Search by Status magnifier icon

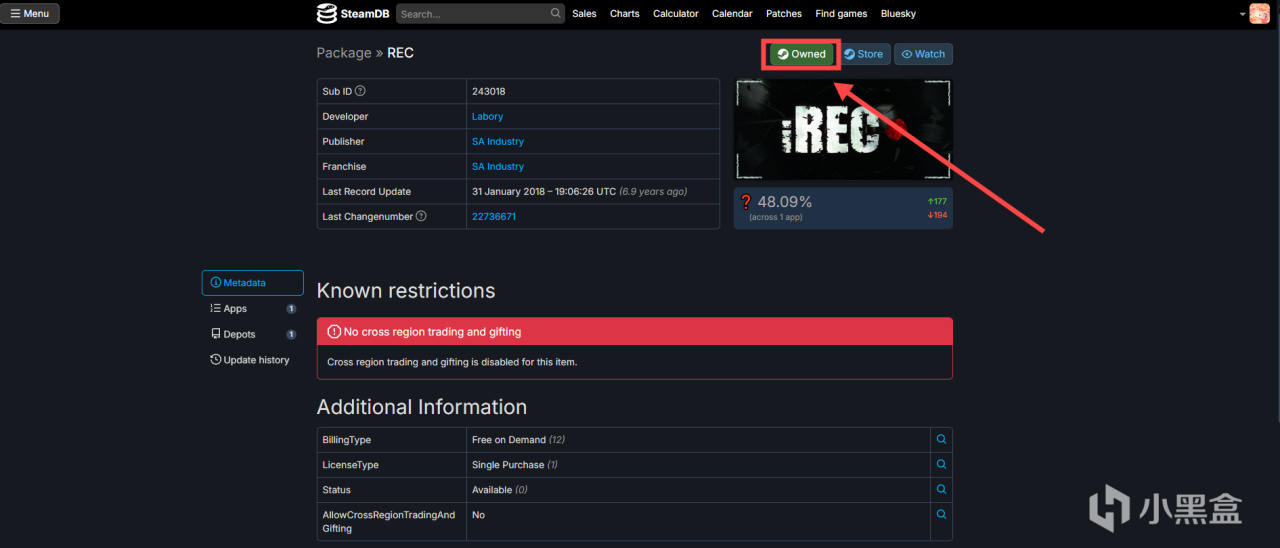point(941,490)
